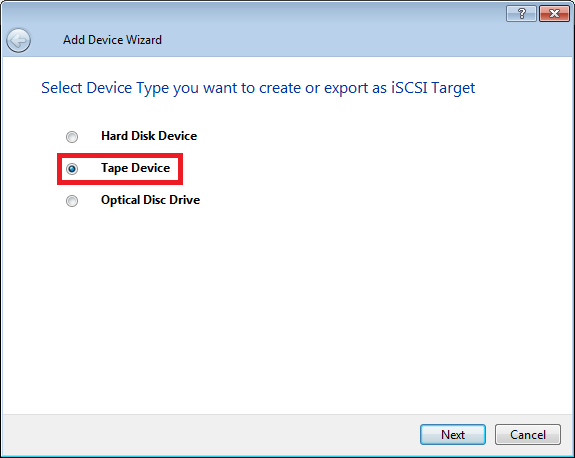Click the empty white area below the options
Image resolution: width=575 pixels, height=458 pixels.
point(288,312)
